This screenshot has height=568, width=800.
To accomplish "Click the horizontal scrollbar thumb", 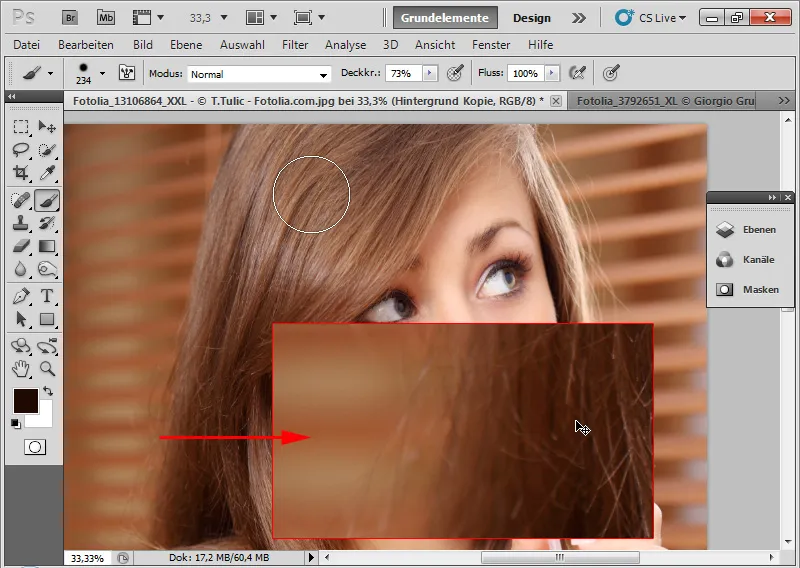I will [560, 557].
